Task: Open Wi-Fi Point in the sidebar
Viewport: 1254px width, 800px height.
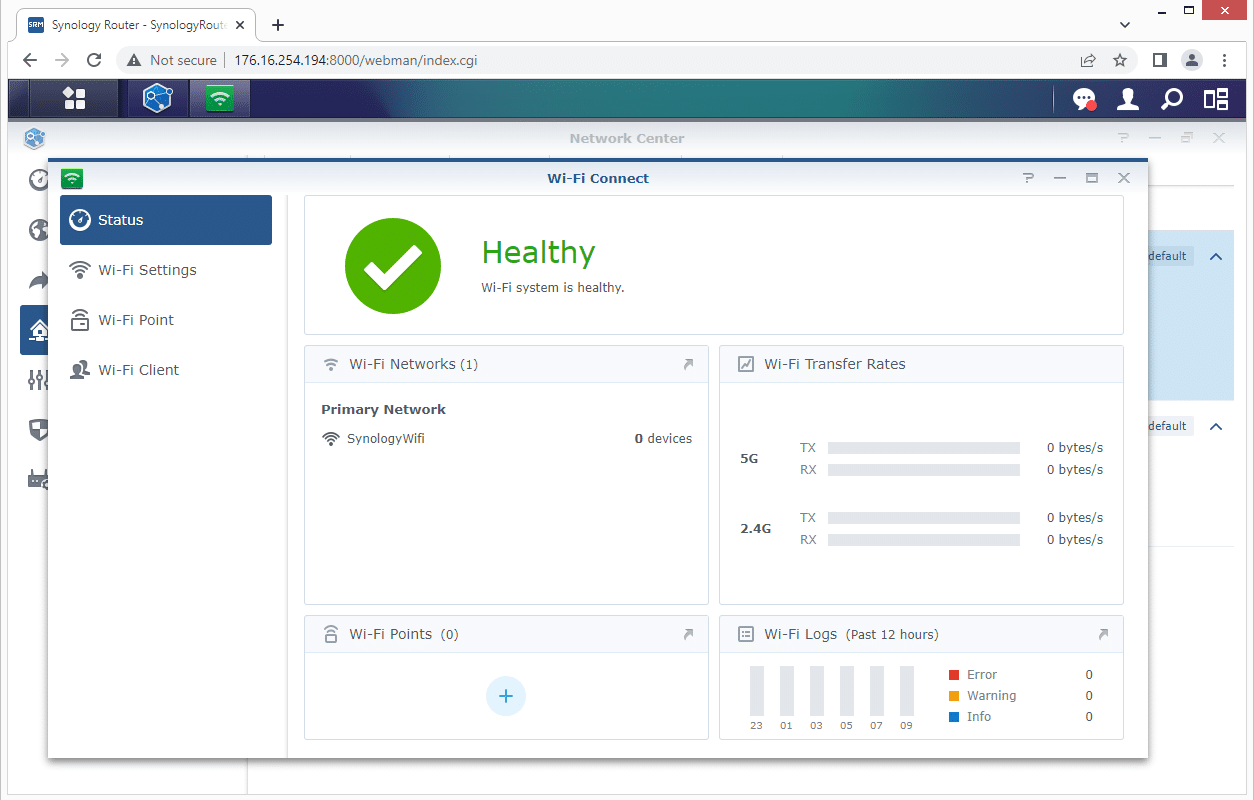Action: 166,320
